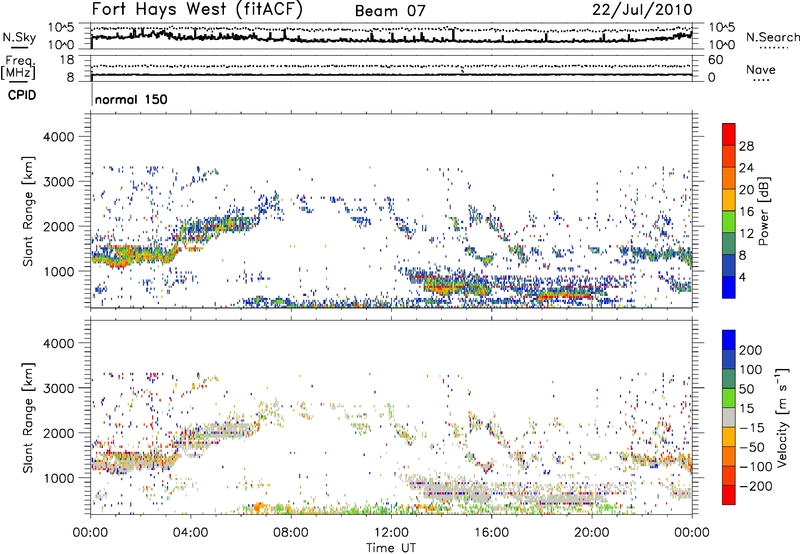Screen dimensions: 800x554
Task: Click the 16 tick on power colorbar
Action: click(746, 212)
